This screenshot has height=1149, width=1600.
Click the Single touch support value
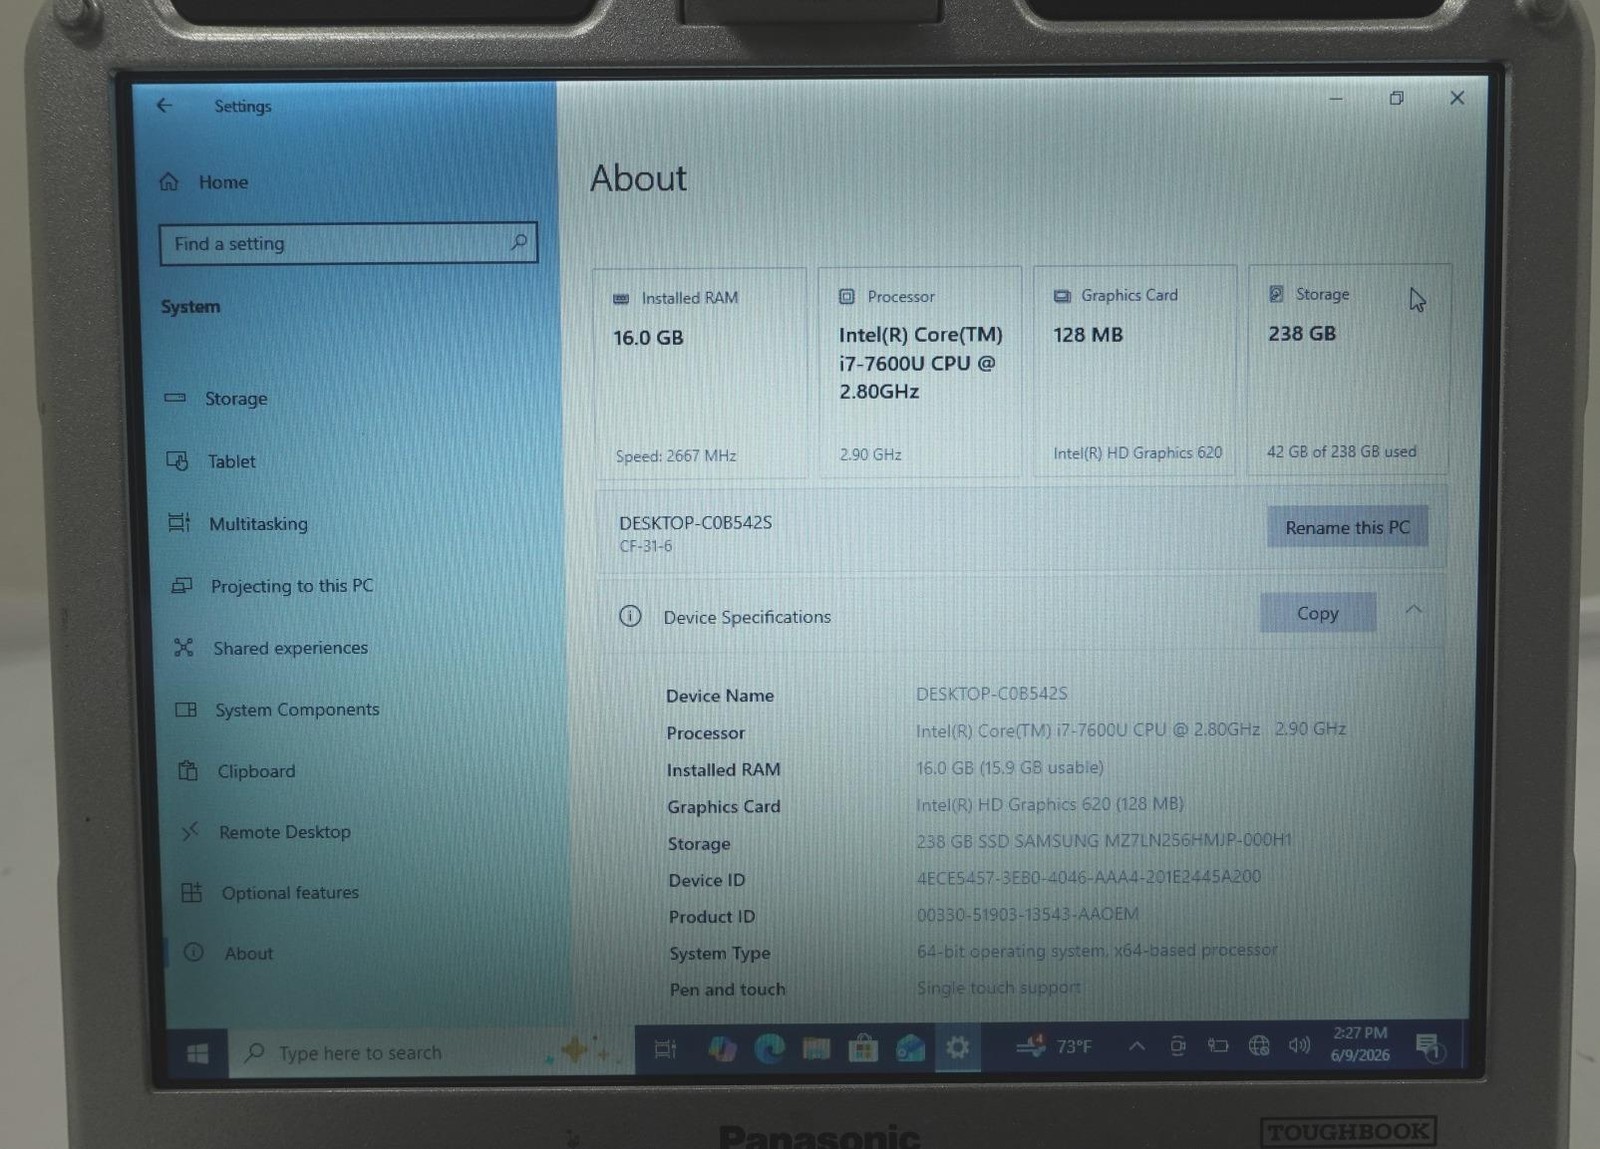pos(998,987)
